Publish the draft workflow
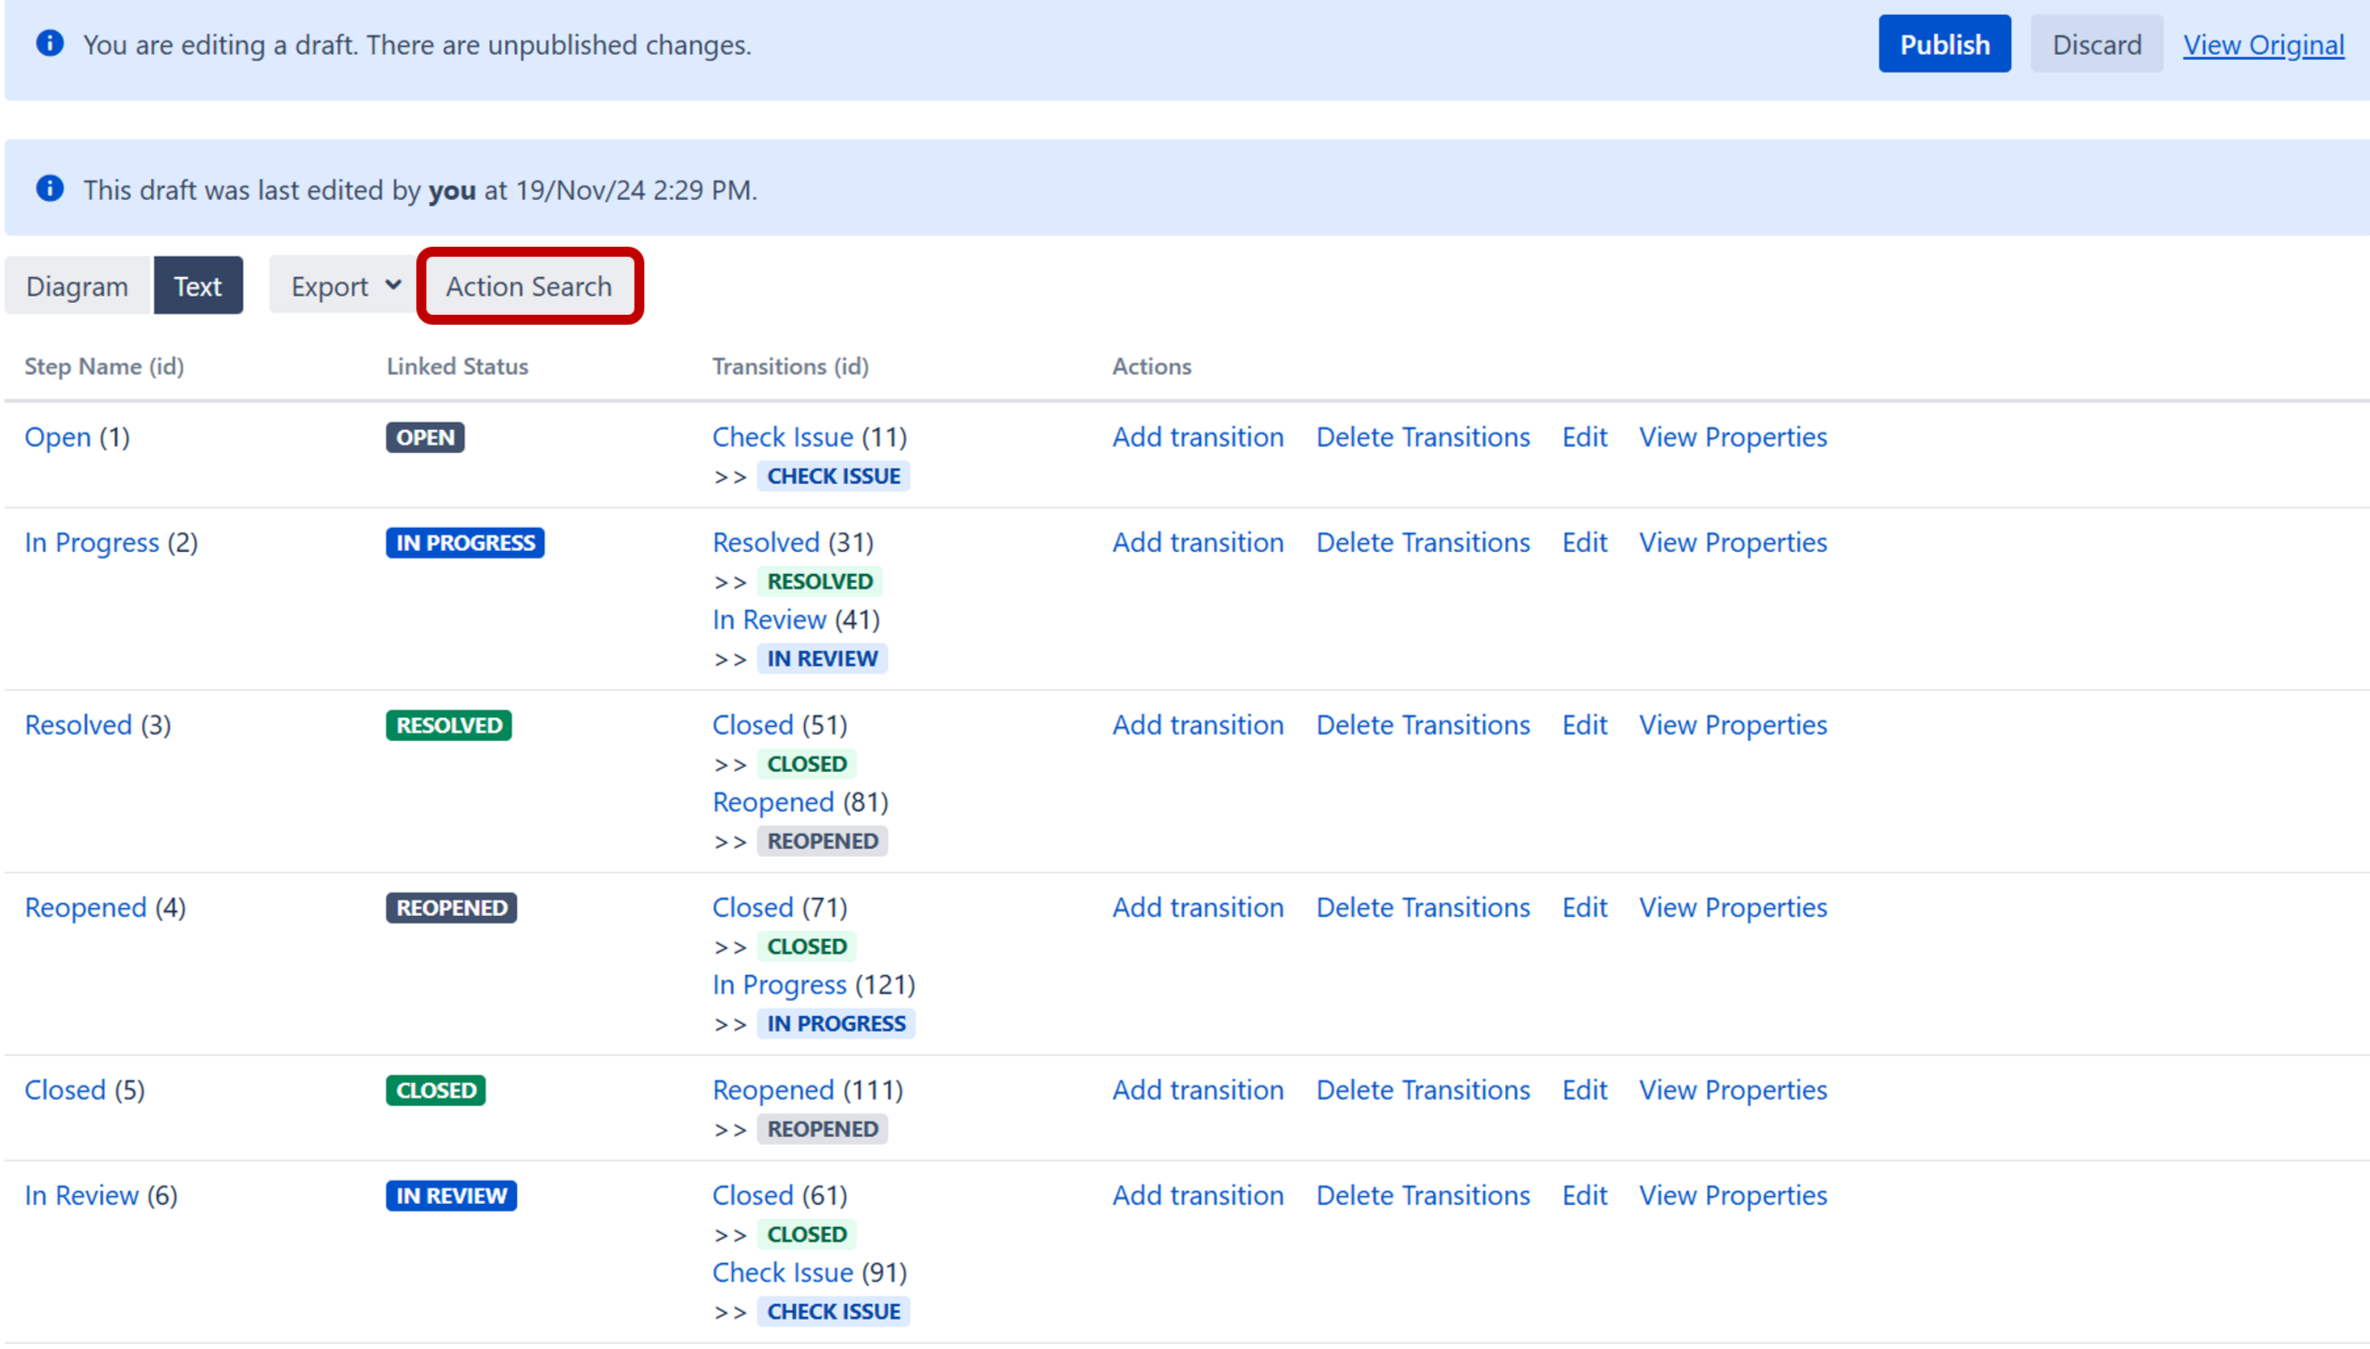The height and width of the screenshot is (1349, 2370). (1944, 43)
